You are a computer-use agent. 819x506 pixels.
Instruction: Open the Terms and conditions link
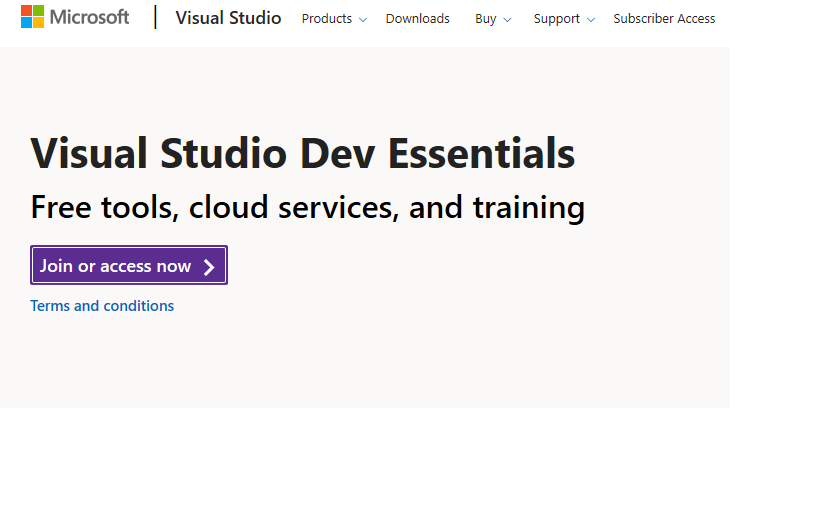point(102,306)
